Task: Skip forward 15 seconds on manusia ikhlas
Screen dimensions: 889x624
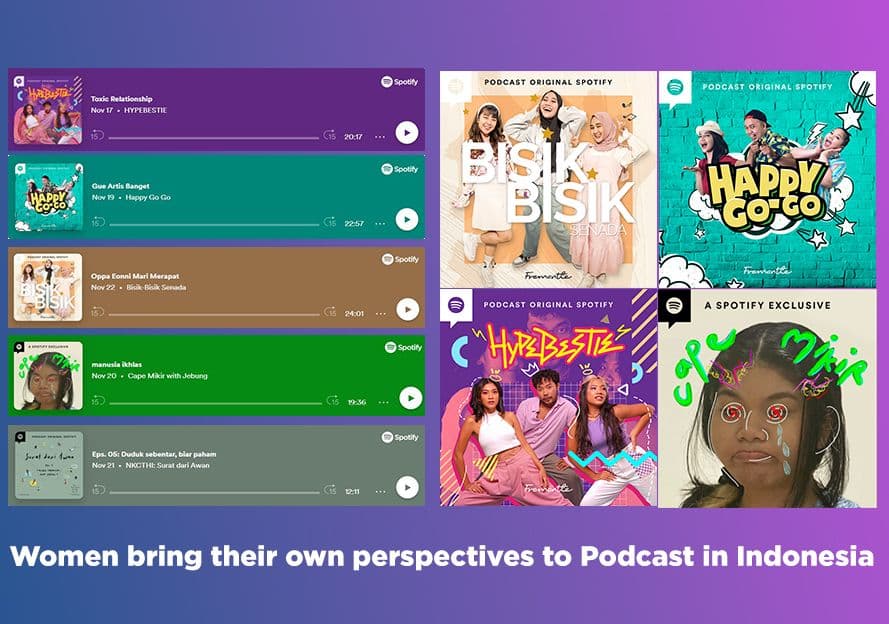Action: [333, 401]
